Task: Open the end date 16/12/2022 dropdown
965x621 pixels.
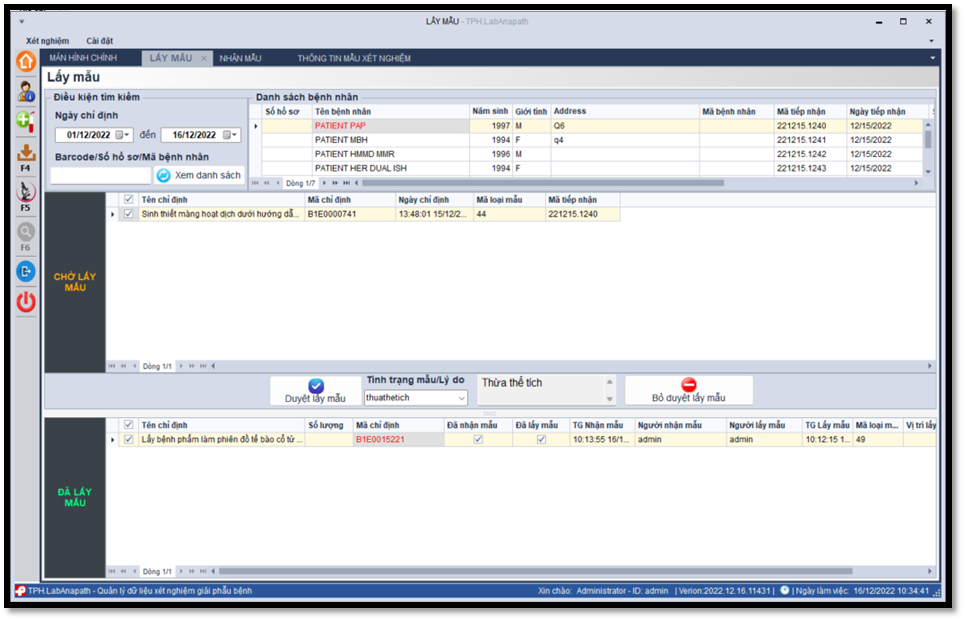Action: click(230, 135)
